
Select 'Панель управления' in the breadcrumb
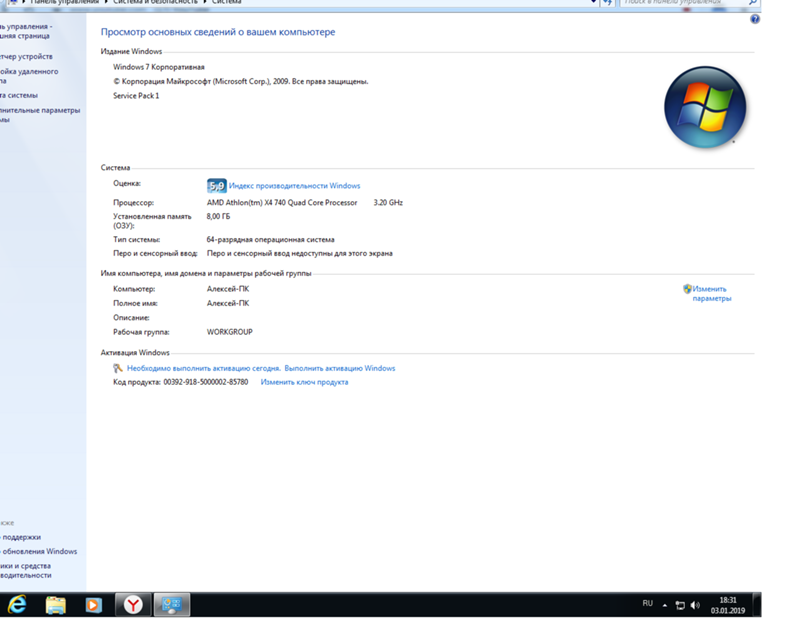tap(64, 3)
